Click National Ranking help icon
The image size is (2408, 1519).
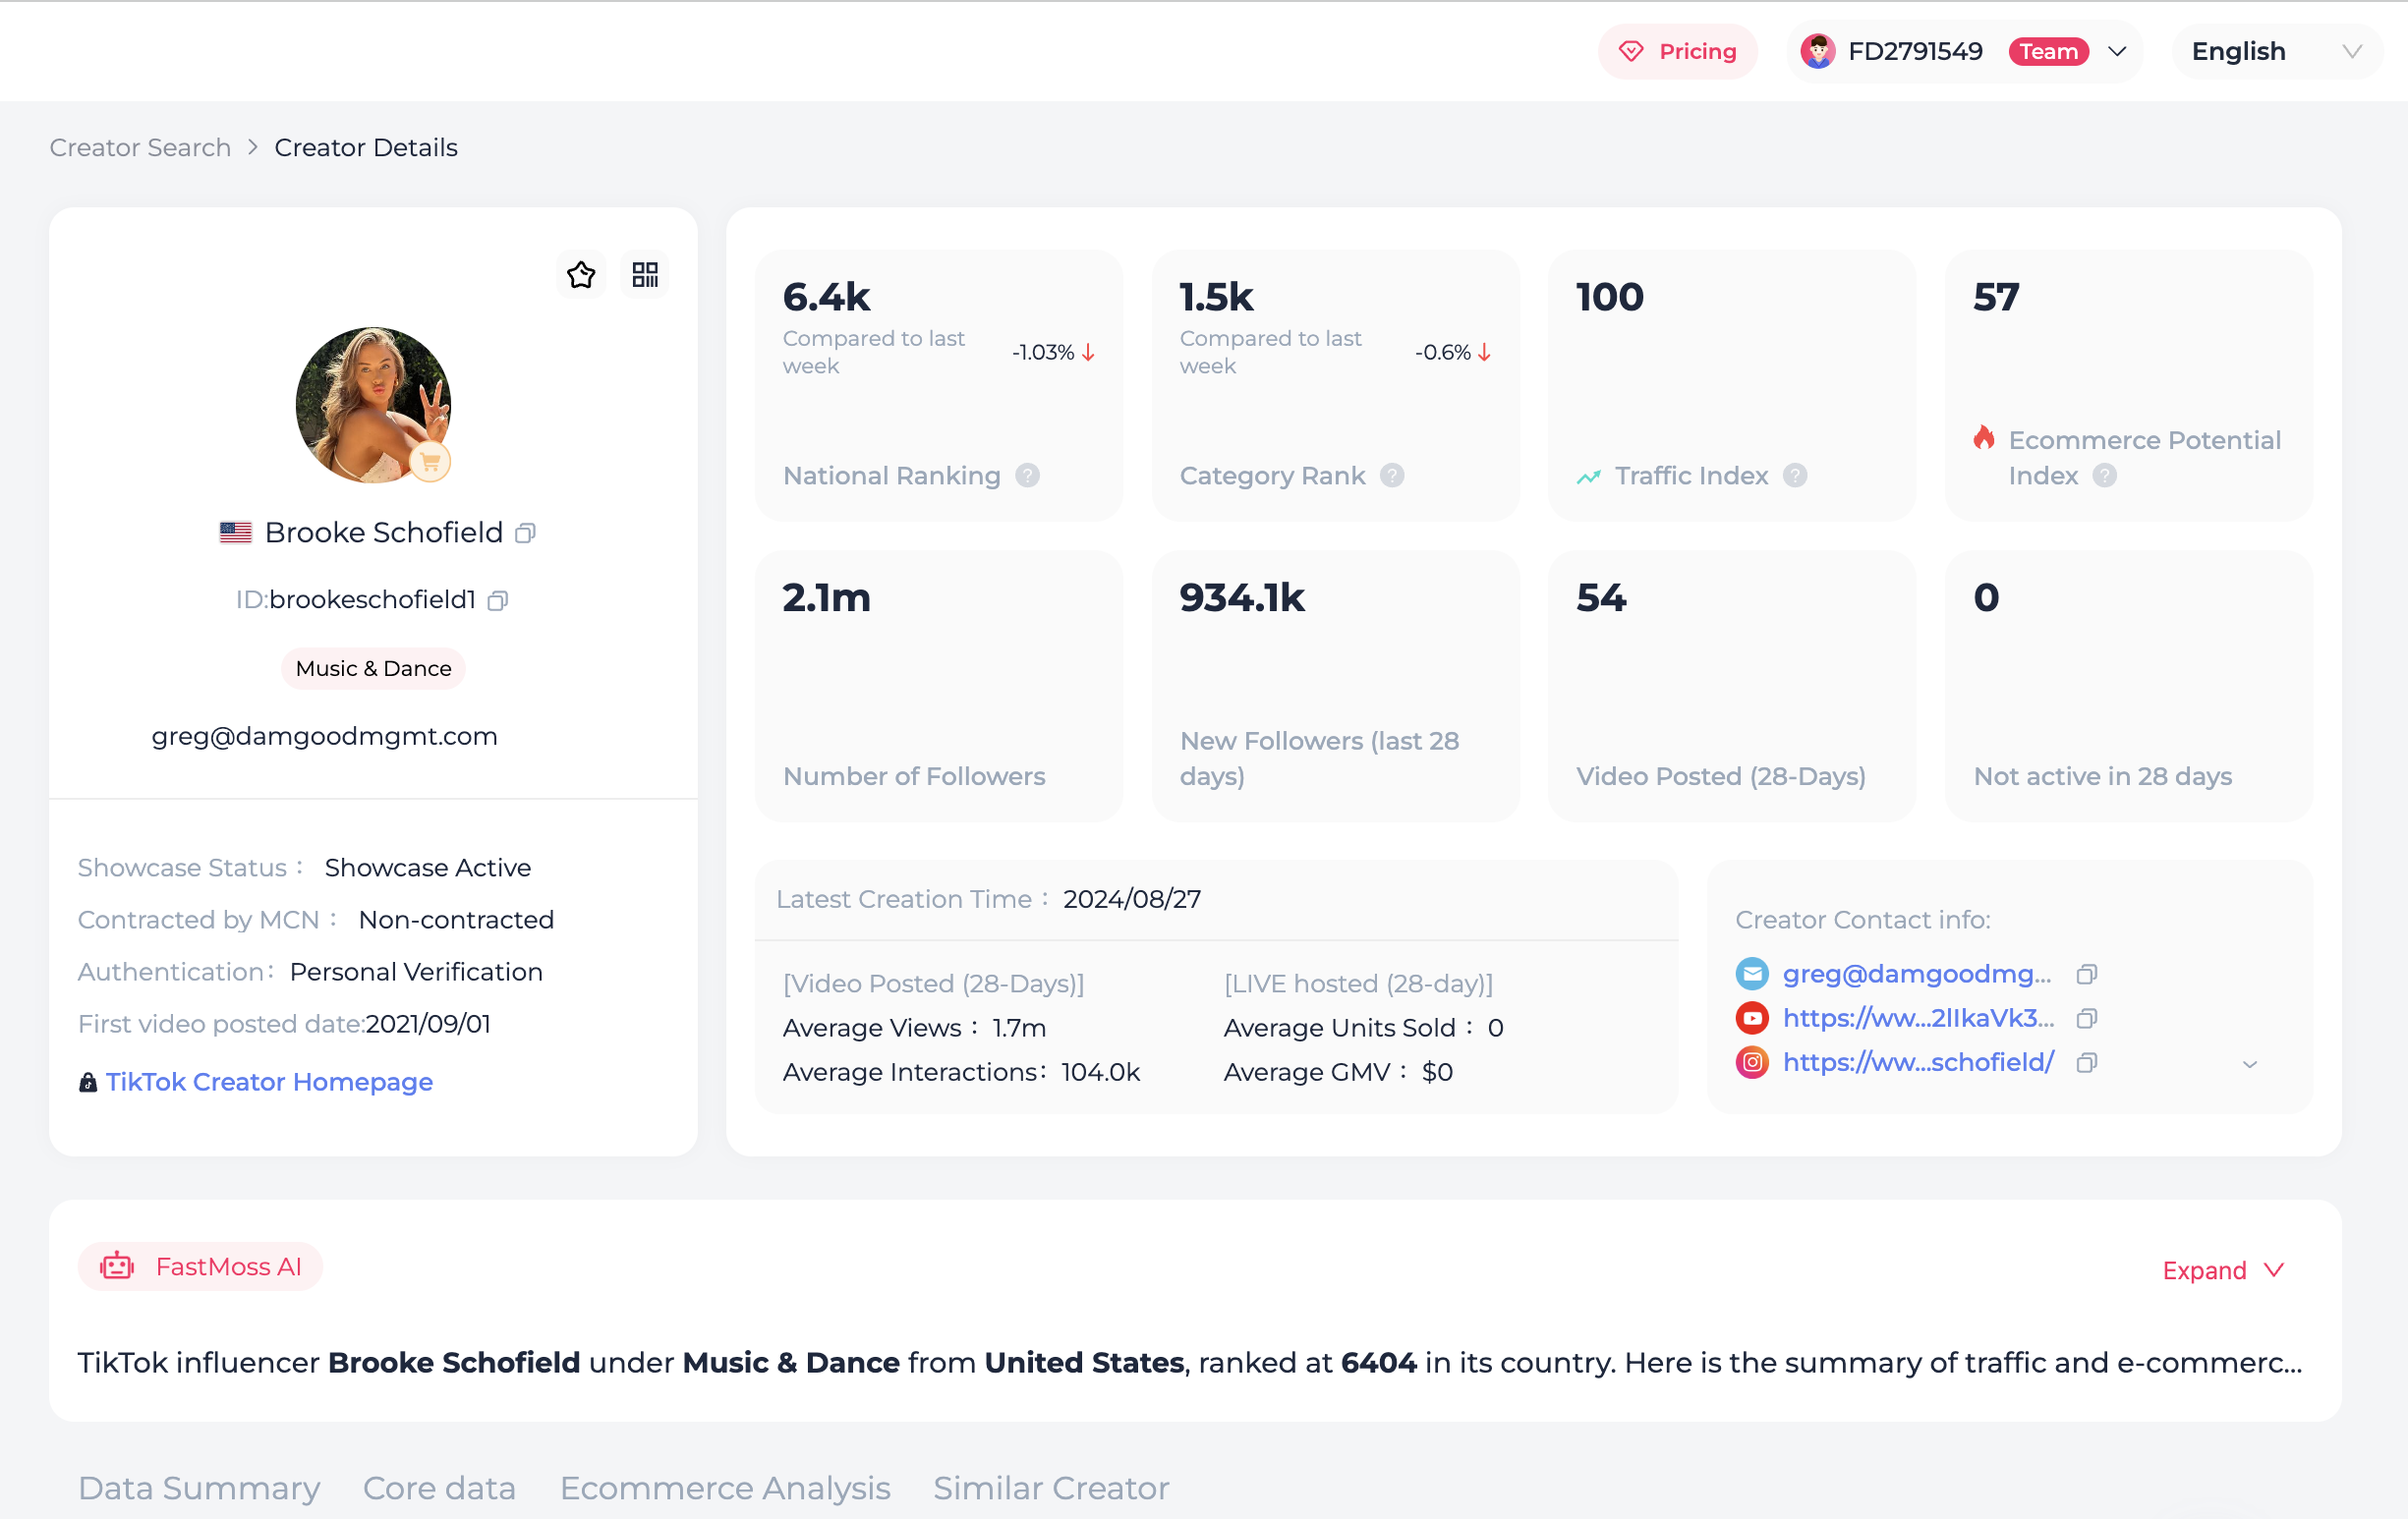[1027, 476]
